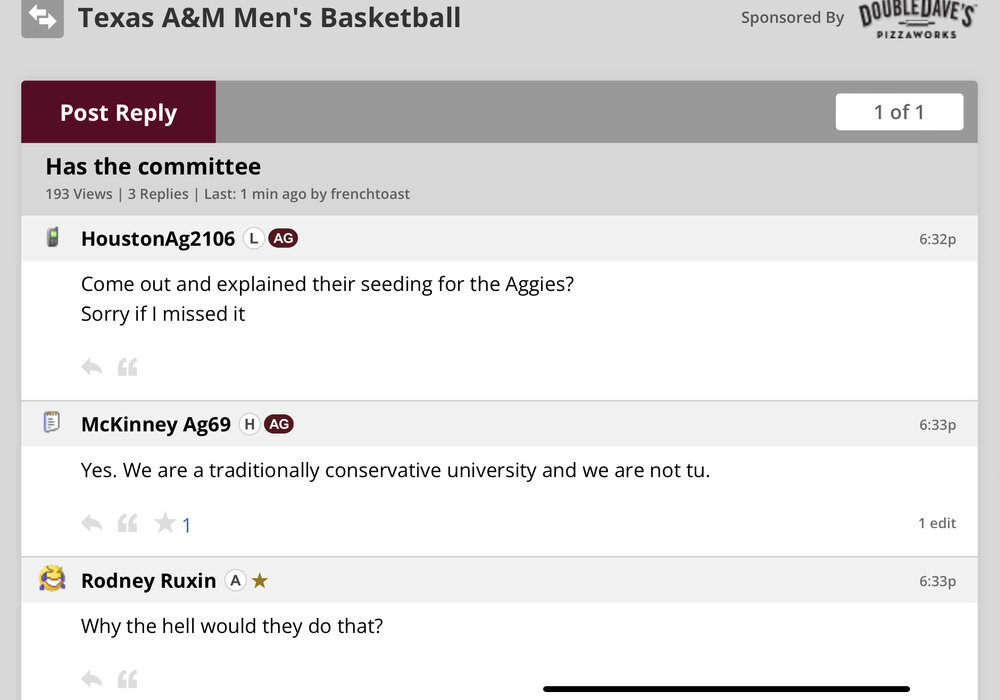Screen dimensions: 1000x700
Task: Click the quote icon under Rodney Ruxin's post
Action: click(x=127, y=679)
